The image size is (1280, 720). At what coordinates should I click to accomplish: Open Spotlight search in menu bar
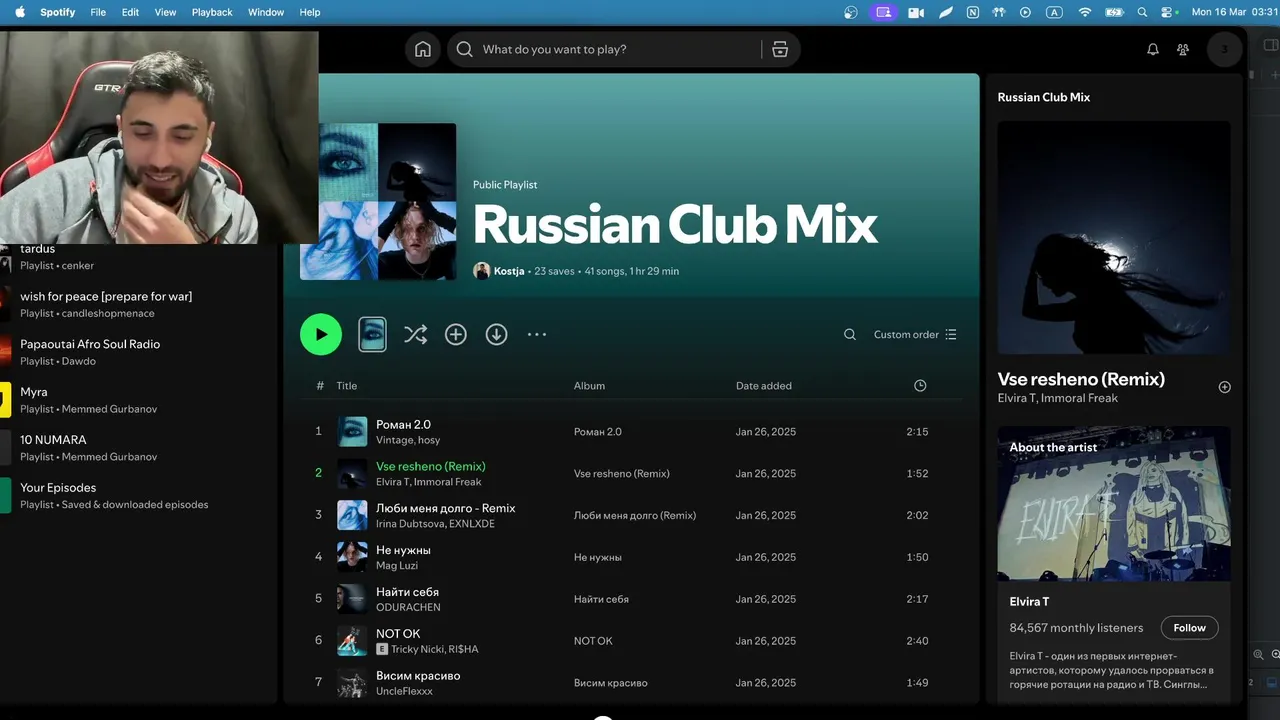point(1142,12)
